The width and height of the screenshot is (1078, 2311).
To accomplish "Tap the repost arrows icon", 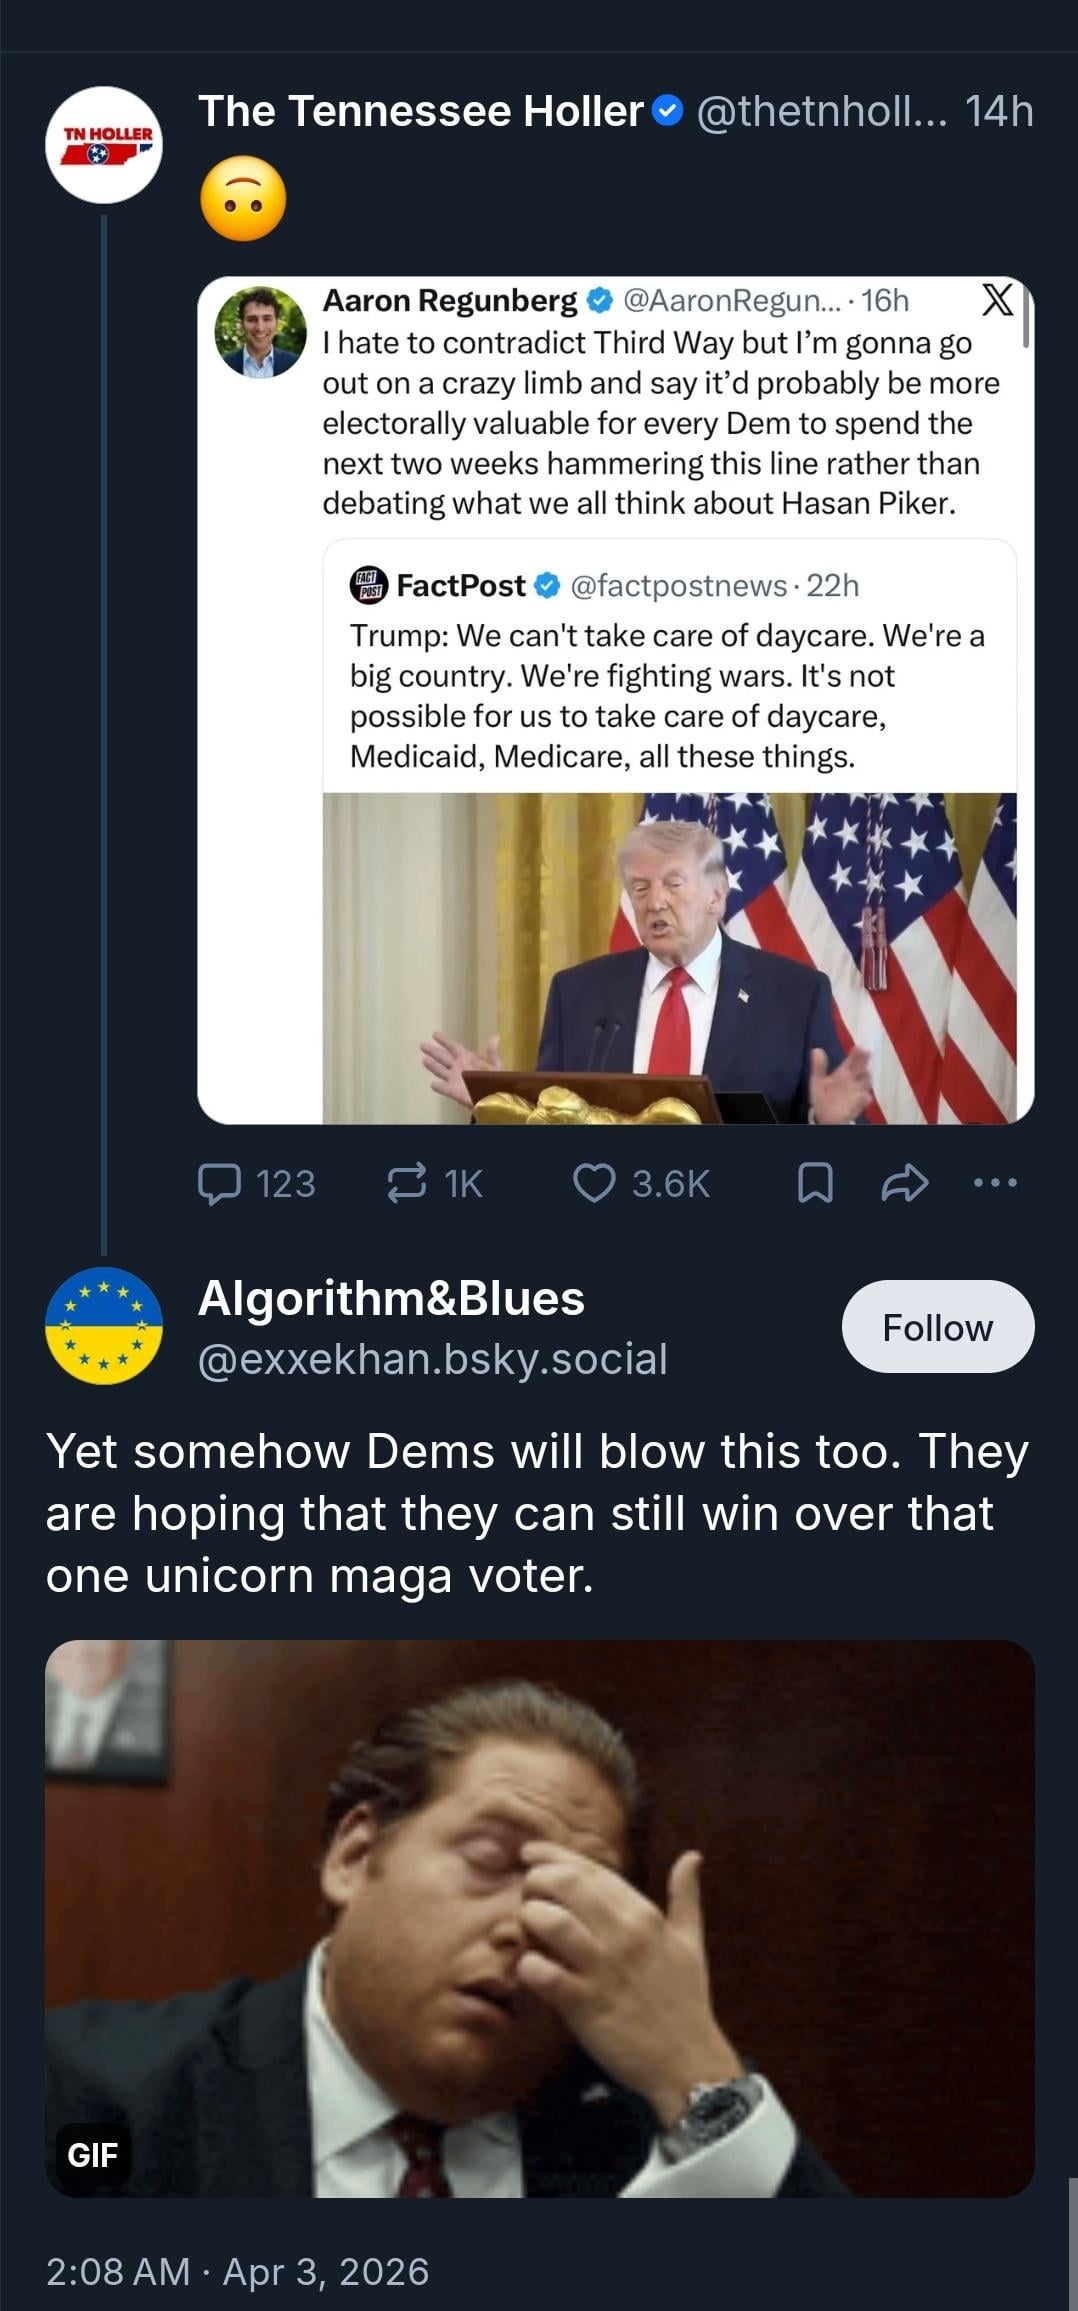I will click(x=407, y=1183).
